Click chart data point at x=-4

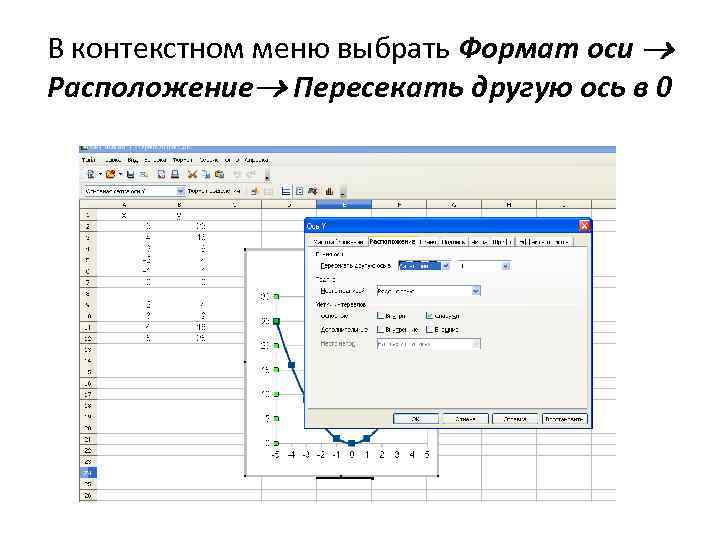pos(291,365)
